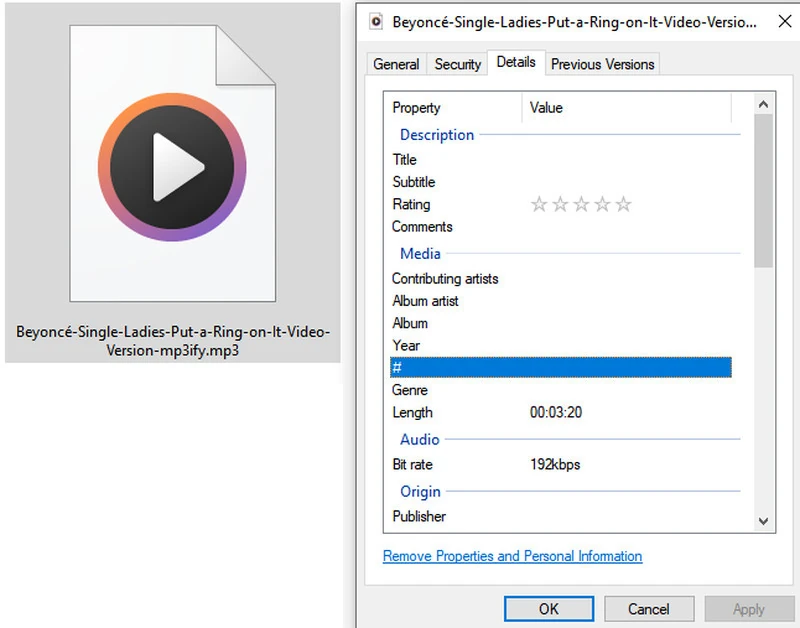Switch to the General tab
This screenshot has width=800, height=628.
396,64
